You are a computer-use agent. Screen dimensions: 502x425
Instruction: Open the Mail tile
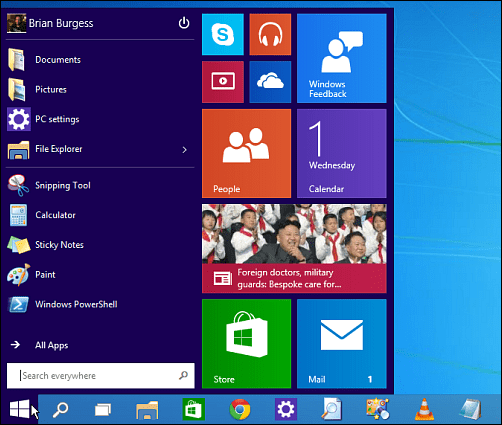coord(342,344)
